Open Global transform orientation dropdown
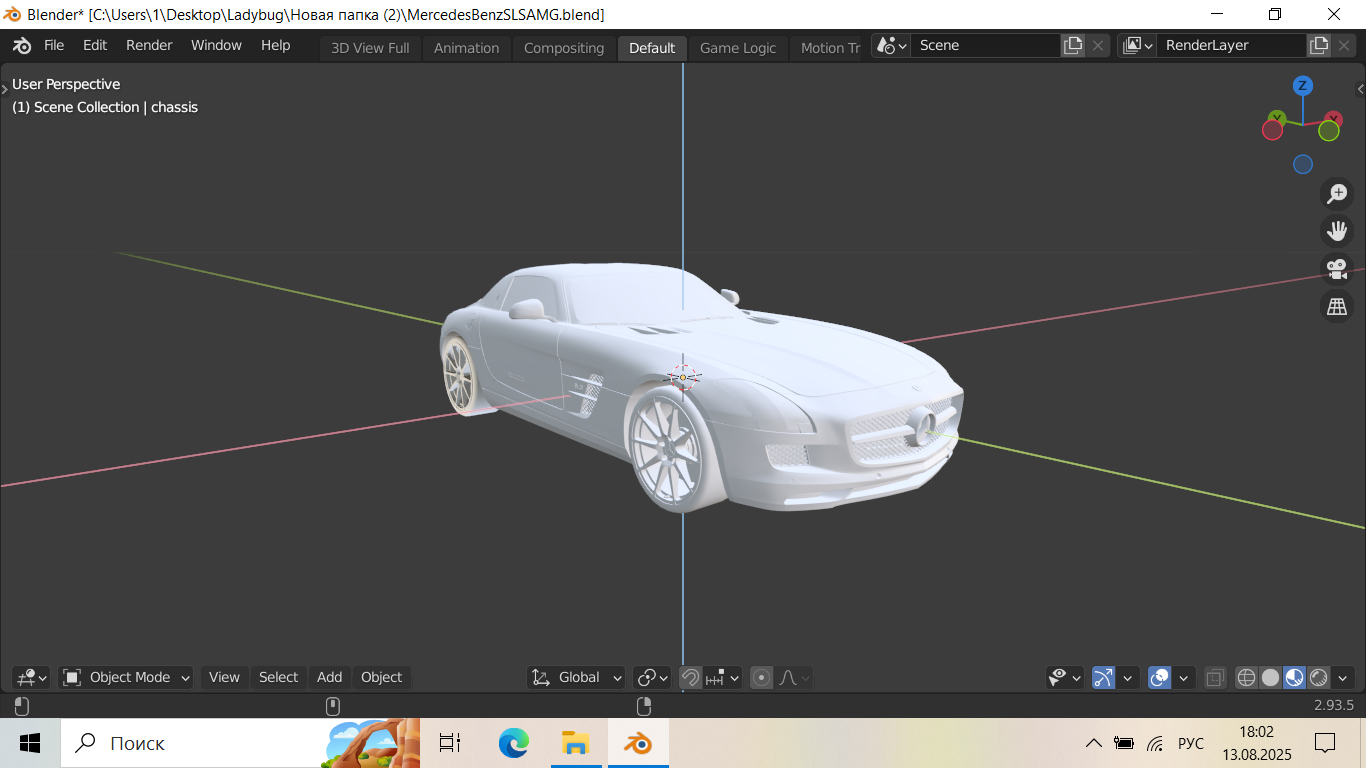This screenshot has width=1366, height=768. [x=577, y=678]
